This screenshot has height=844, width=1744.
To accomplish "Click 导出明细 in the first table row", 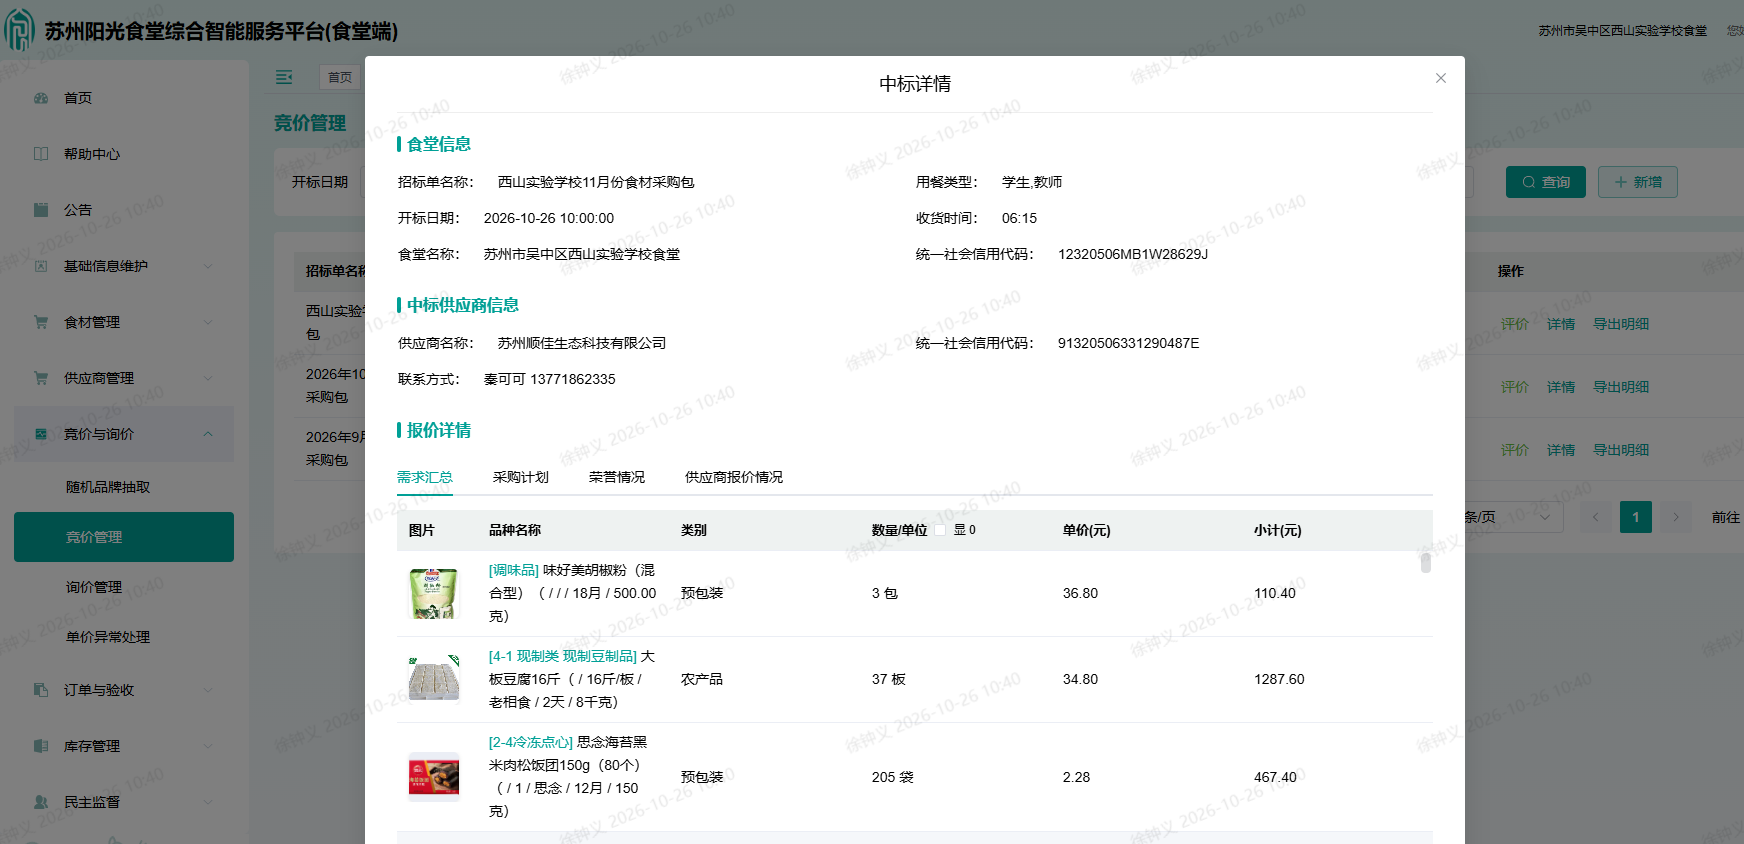I will pyautogui.click(x=1621, y=324).
